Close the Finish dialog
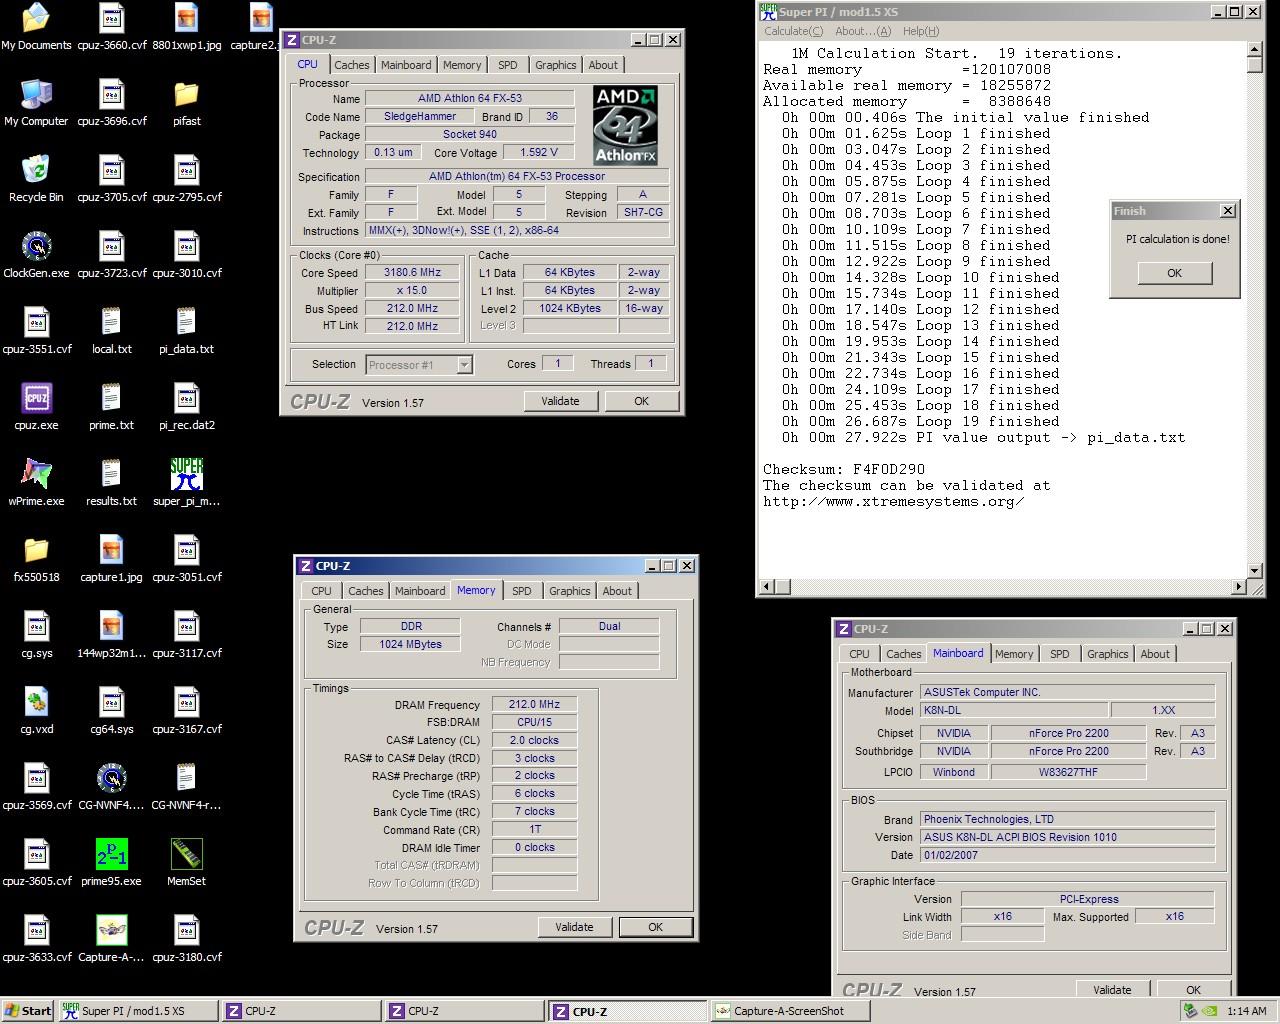This screenshot has height=1024, width=1280. [x=1228, y=211]
